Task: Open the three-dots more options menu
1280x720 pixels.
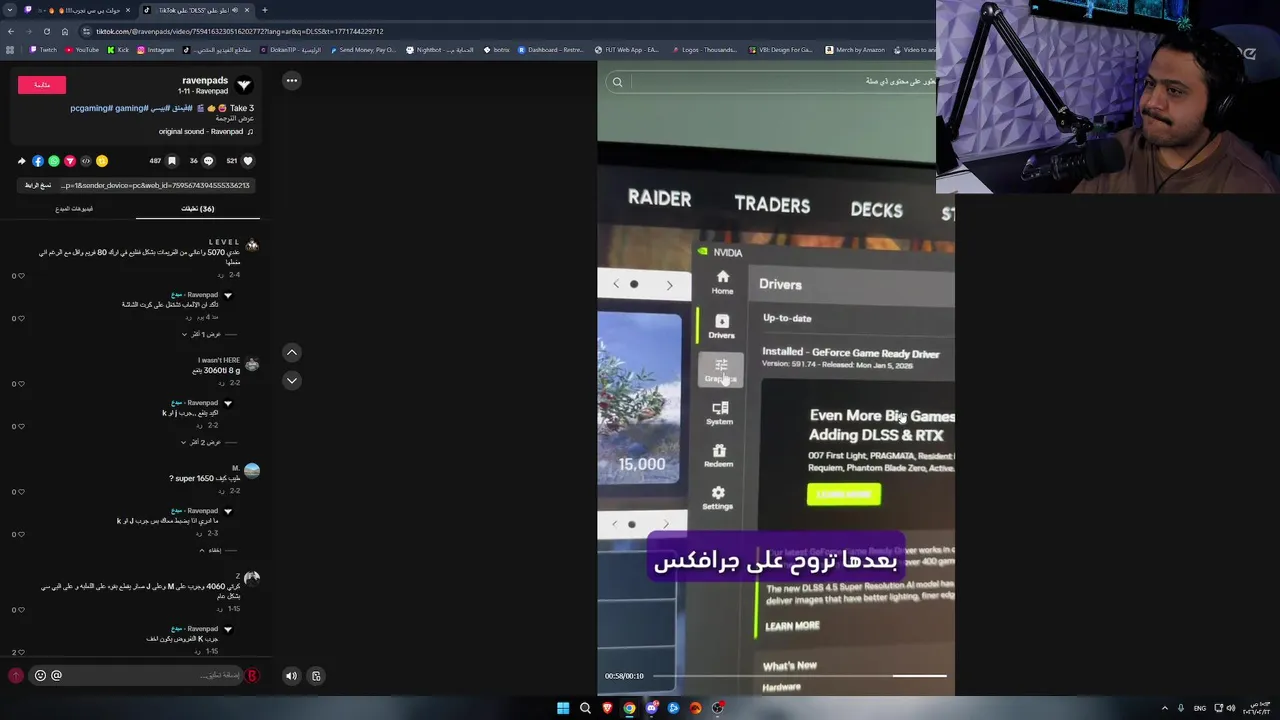Action: (292, 80)
